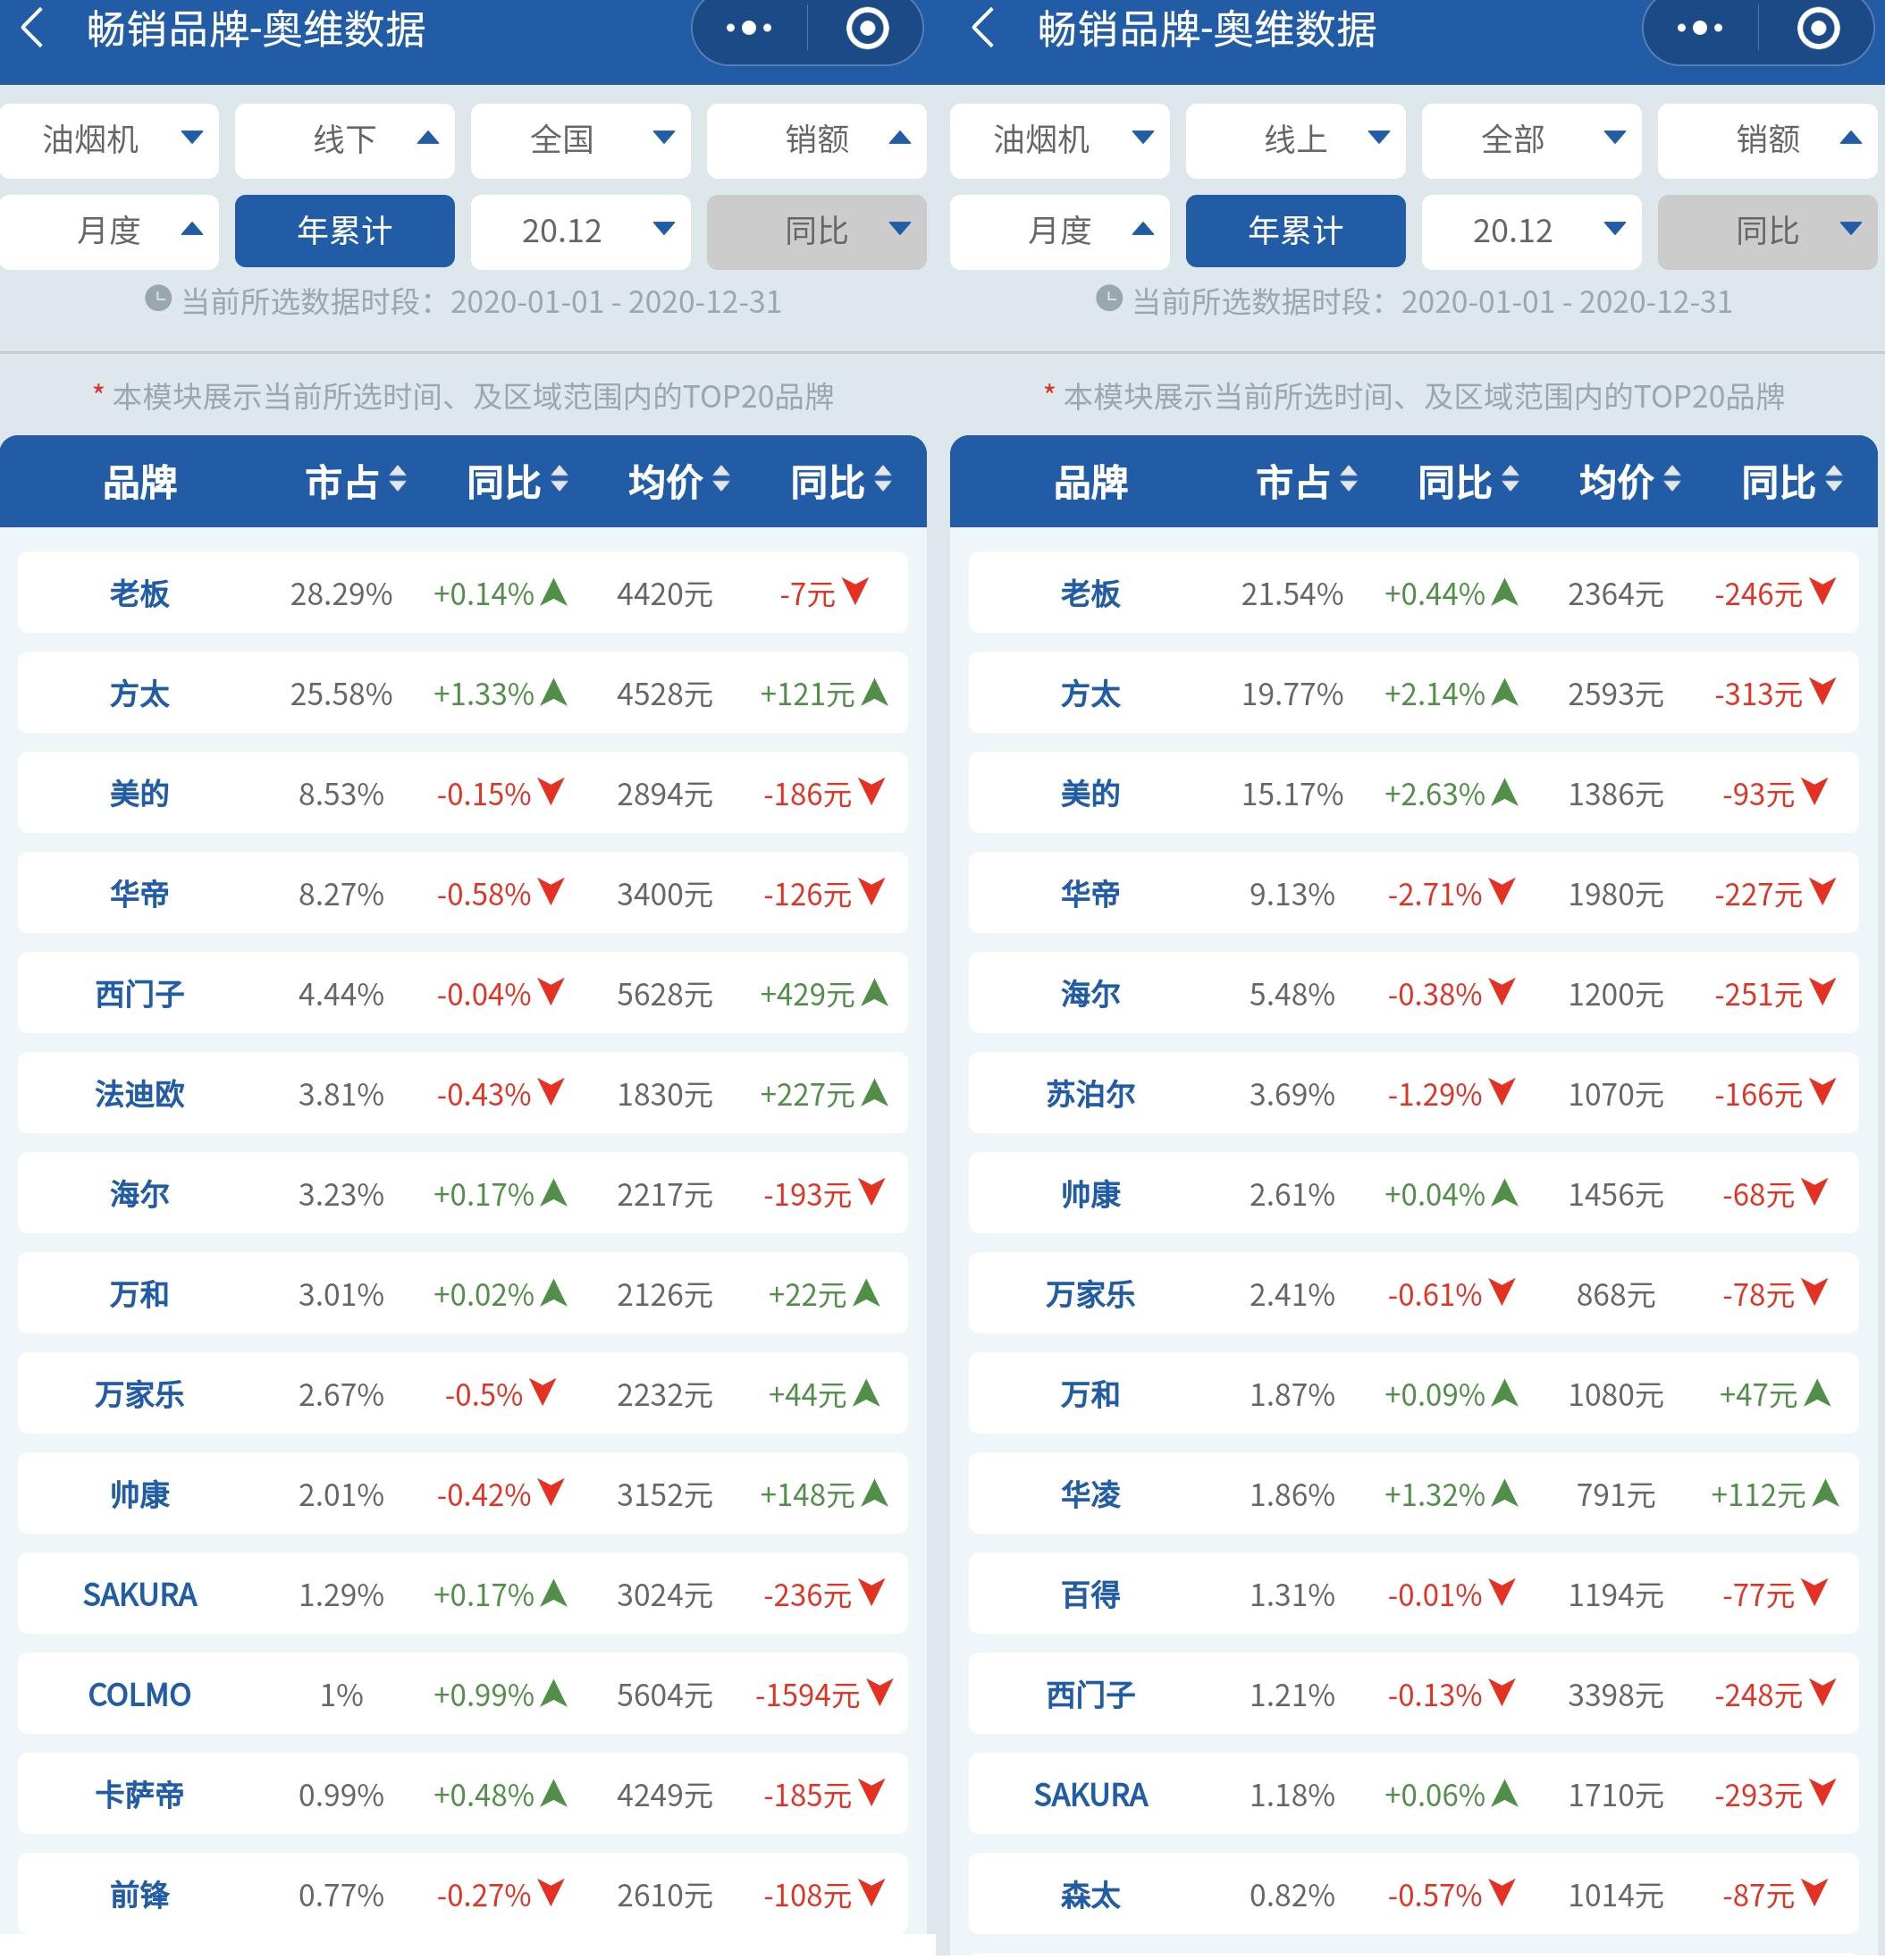Open three-dots menu in left panel header
1885x1960 pixels.
[749, 28]
